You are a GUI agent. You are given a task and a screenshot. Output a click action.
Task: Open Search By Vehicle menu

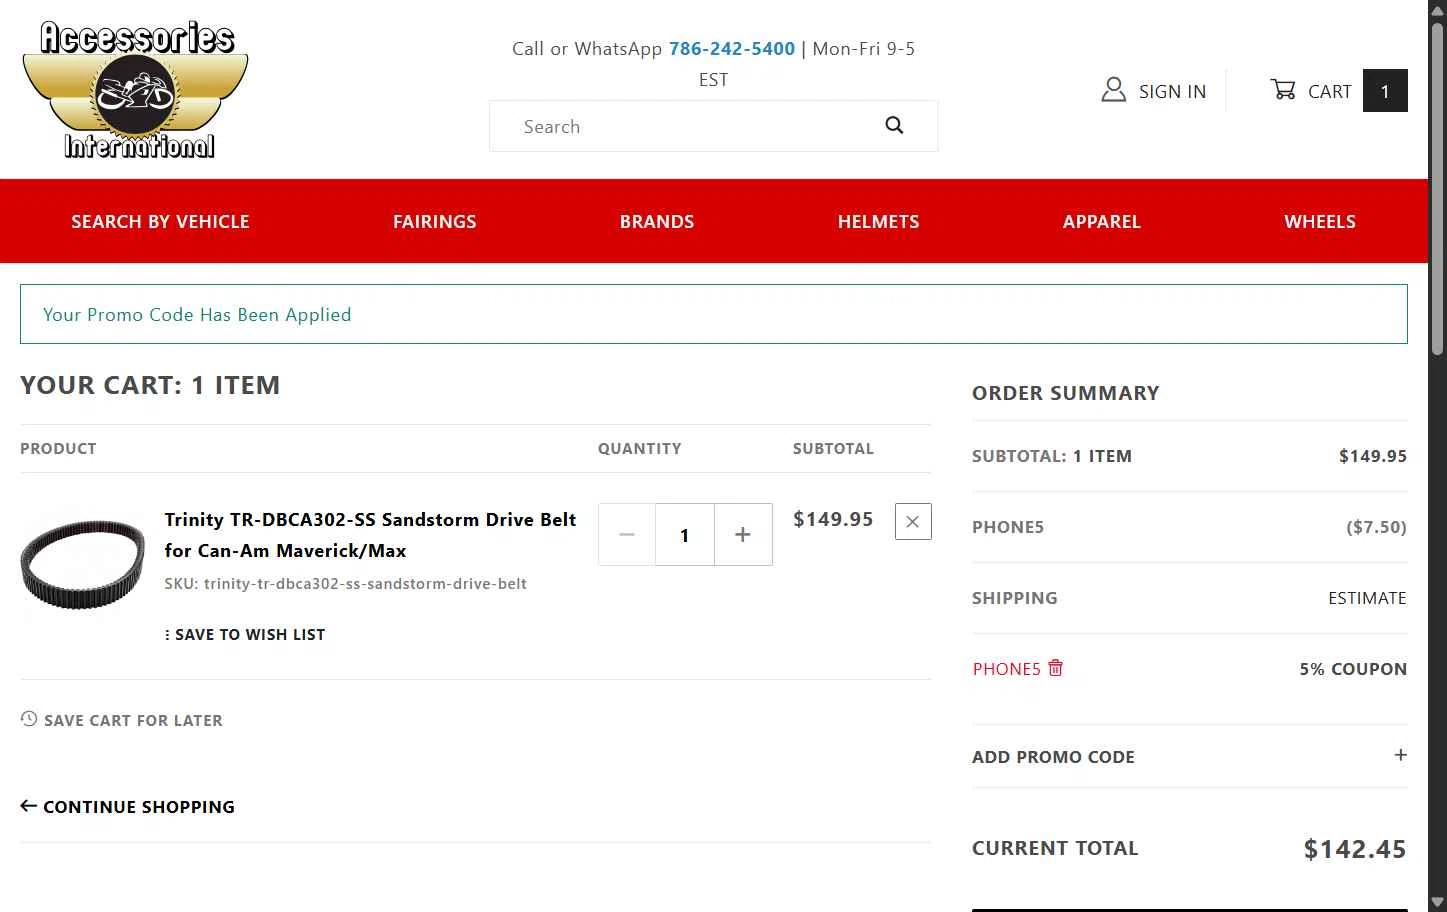[160, 221]
